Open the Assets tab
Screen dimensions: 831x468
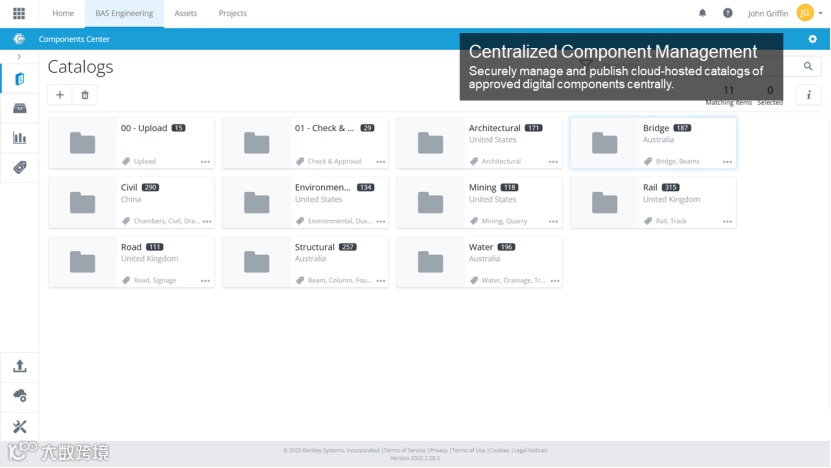[x=185, y=13]
